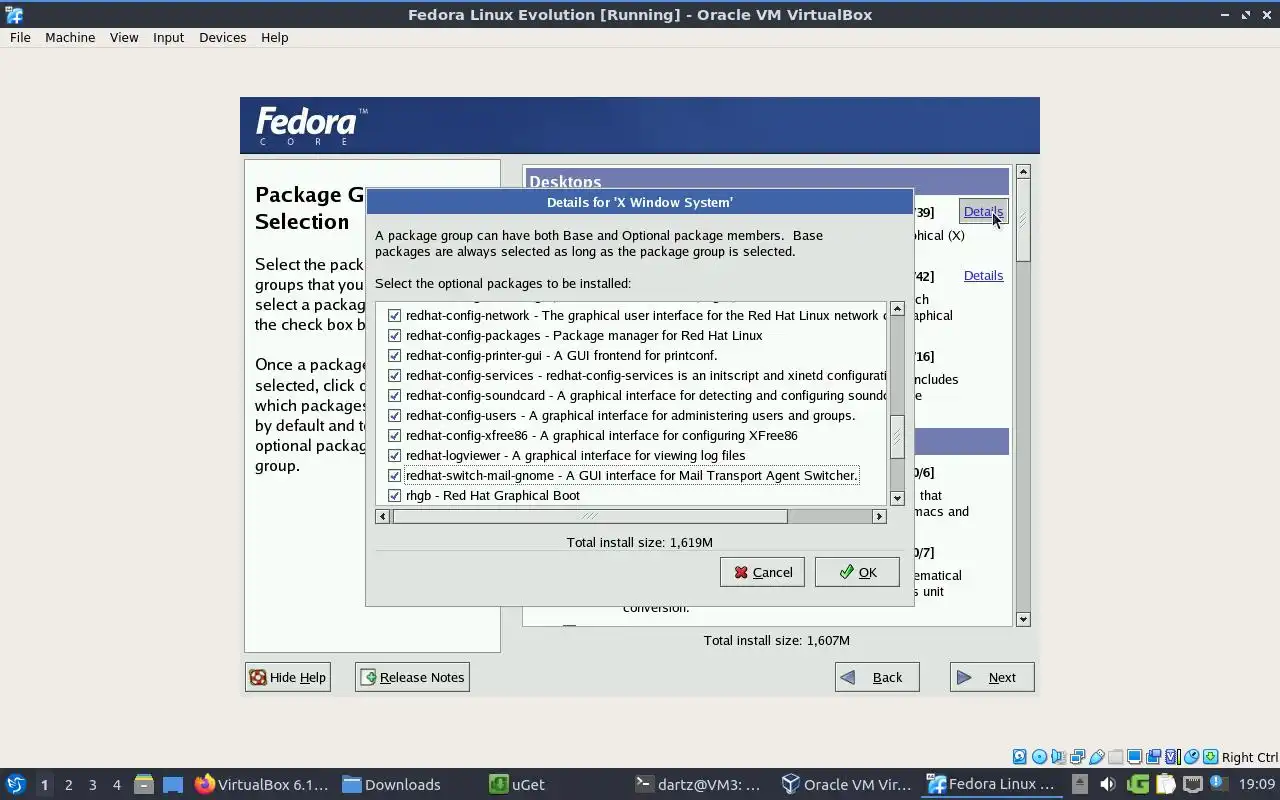Image resolution: width=1280 pixels, height=800 pixels.
Task: Uncheck redhat-config-soundcard package
Action: 394,395
